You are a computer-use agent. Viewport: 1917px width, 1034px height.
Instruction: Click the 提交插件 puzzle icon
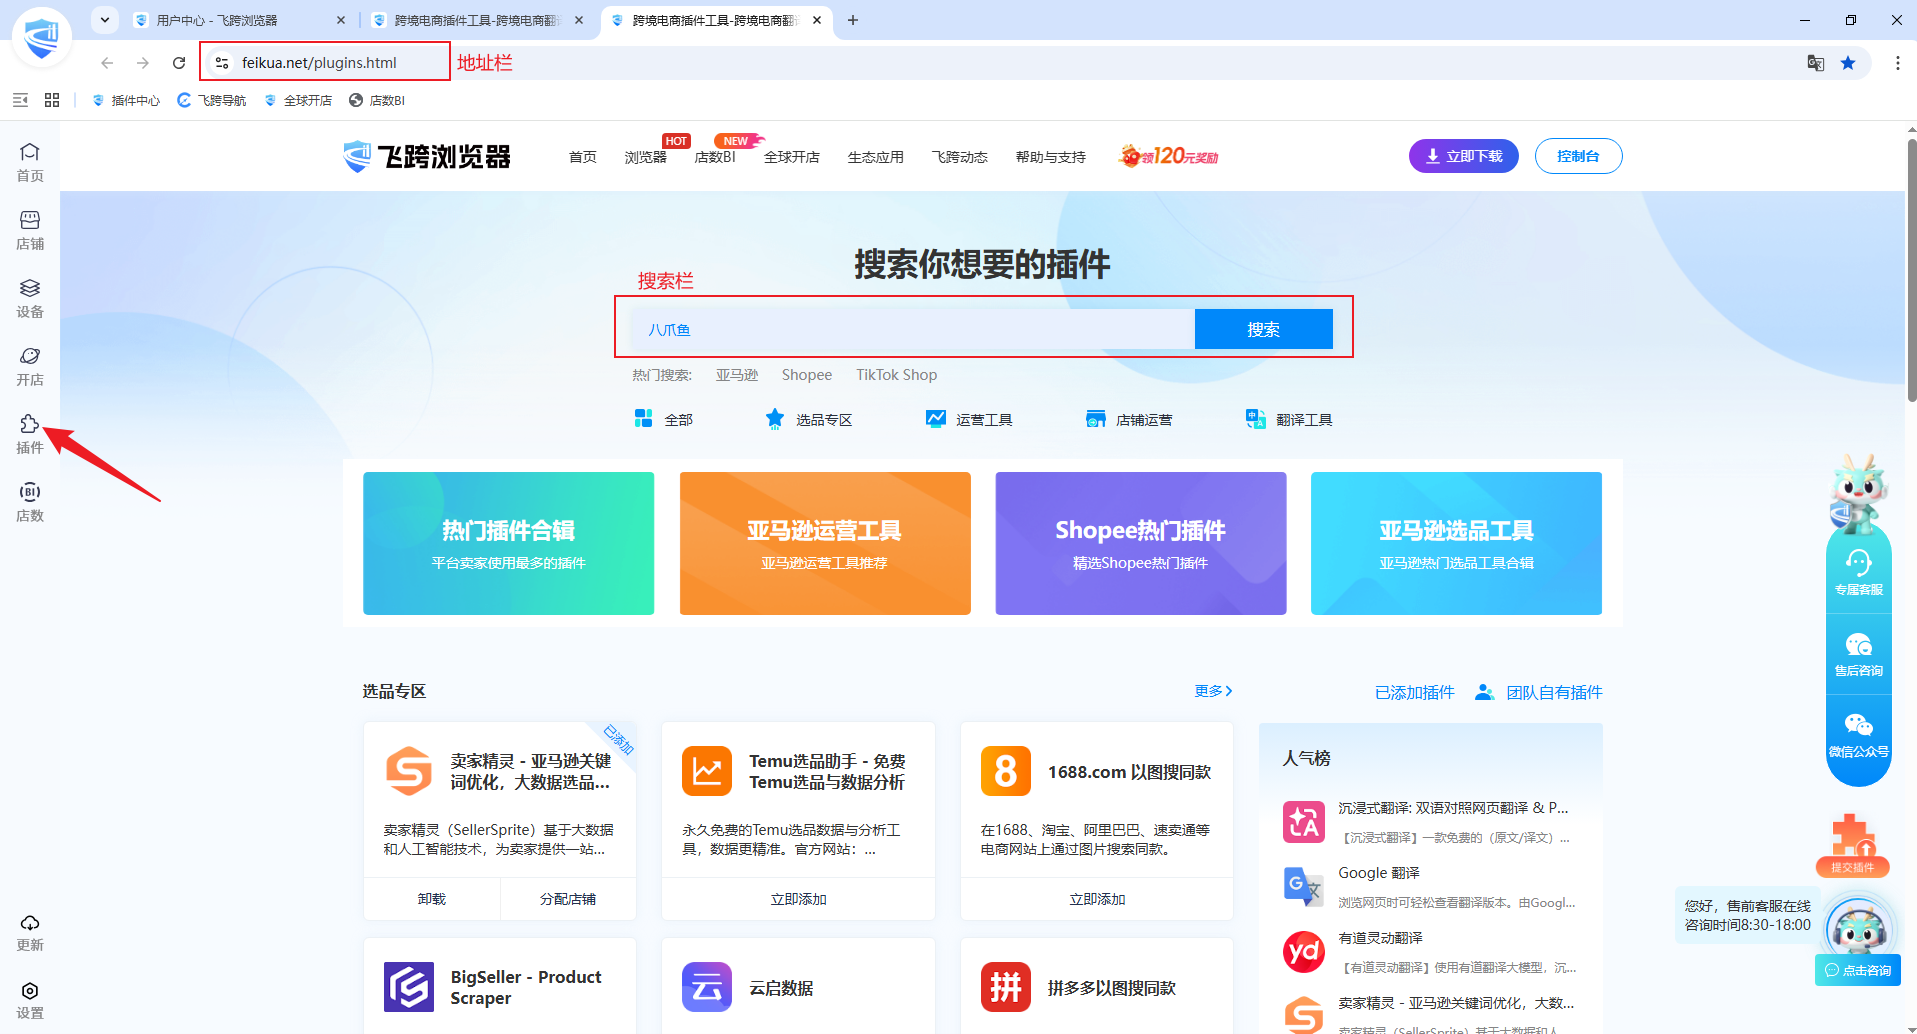pos(1853,846)
